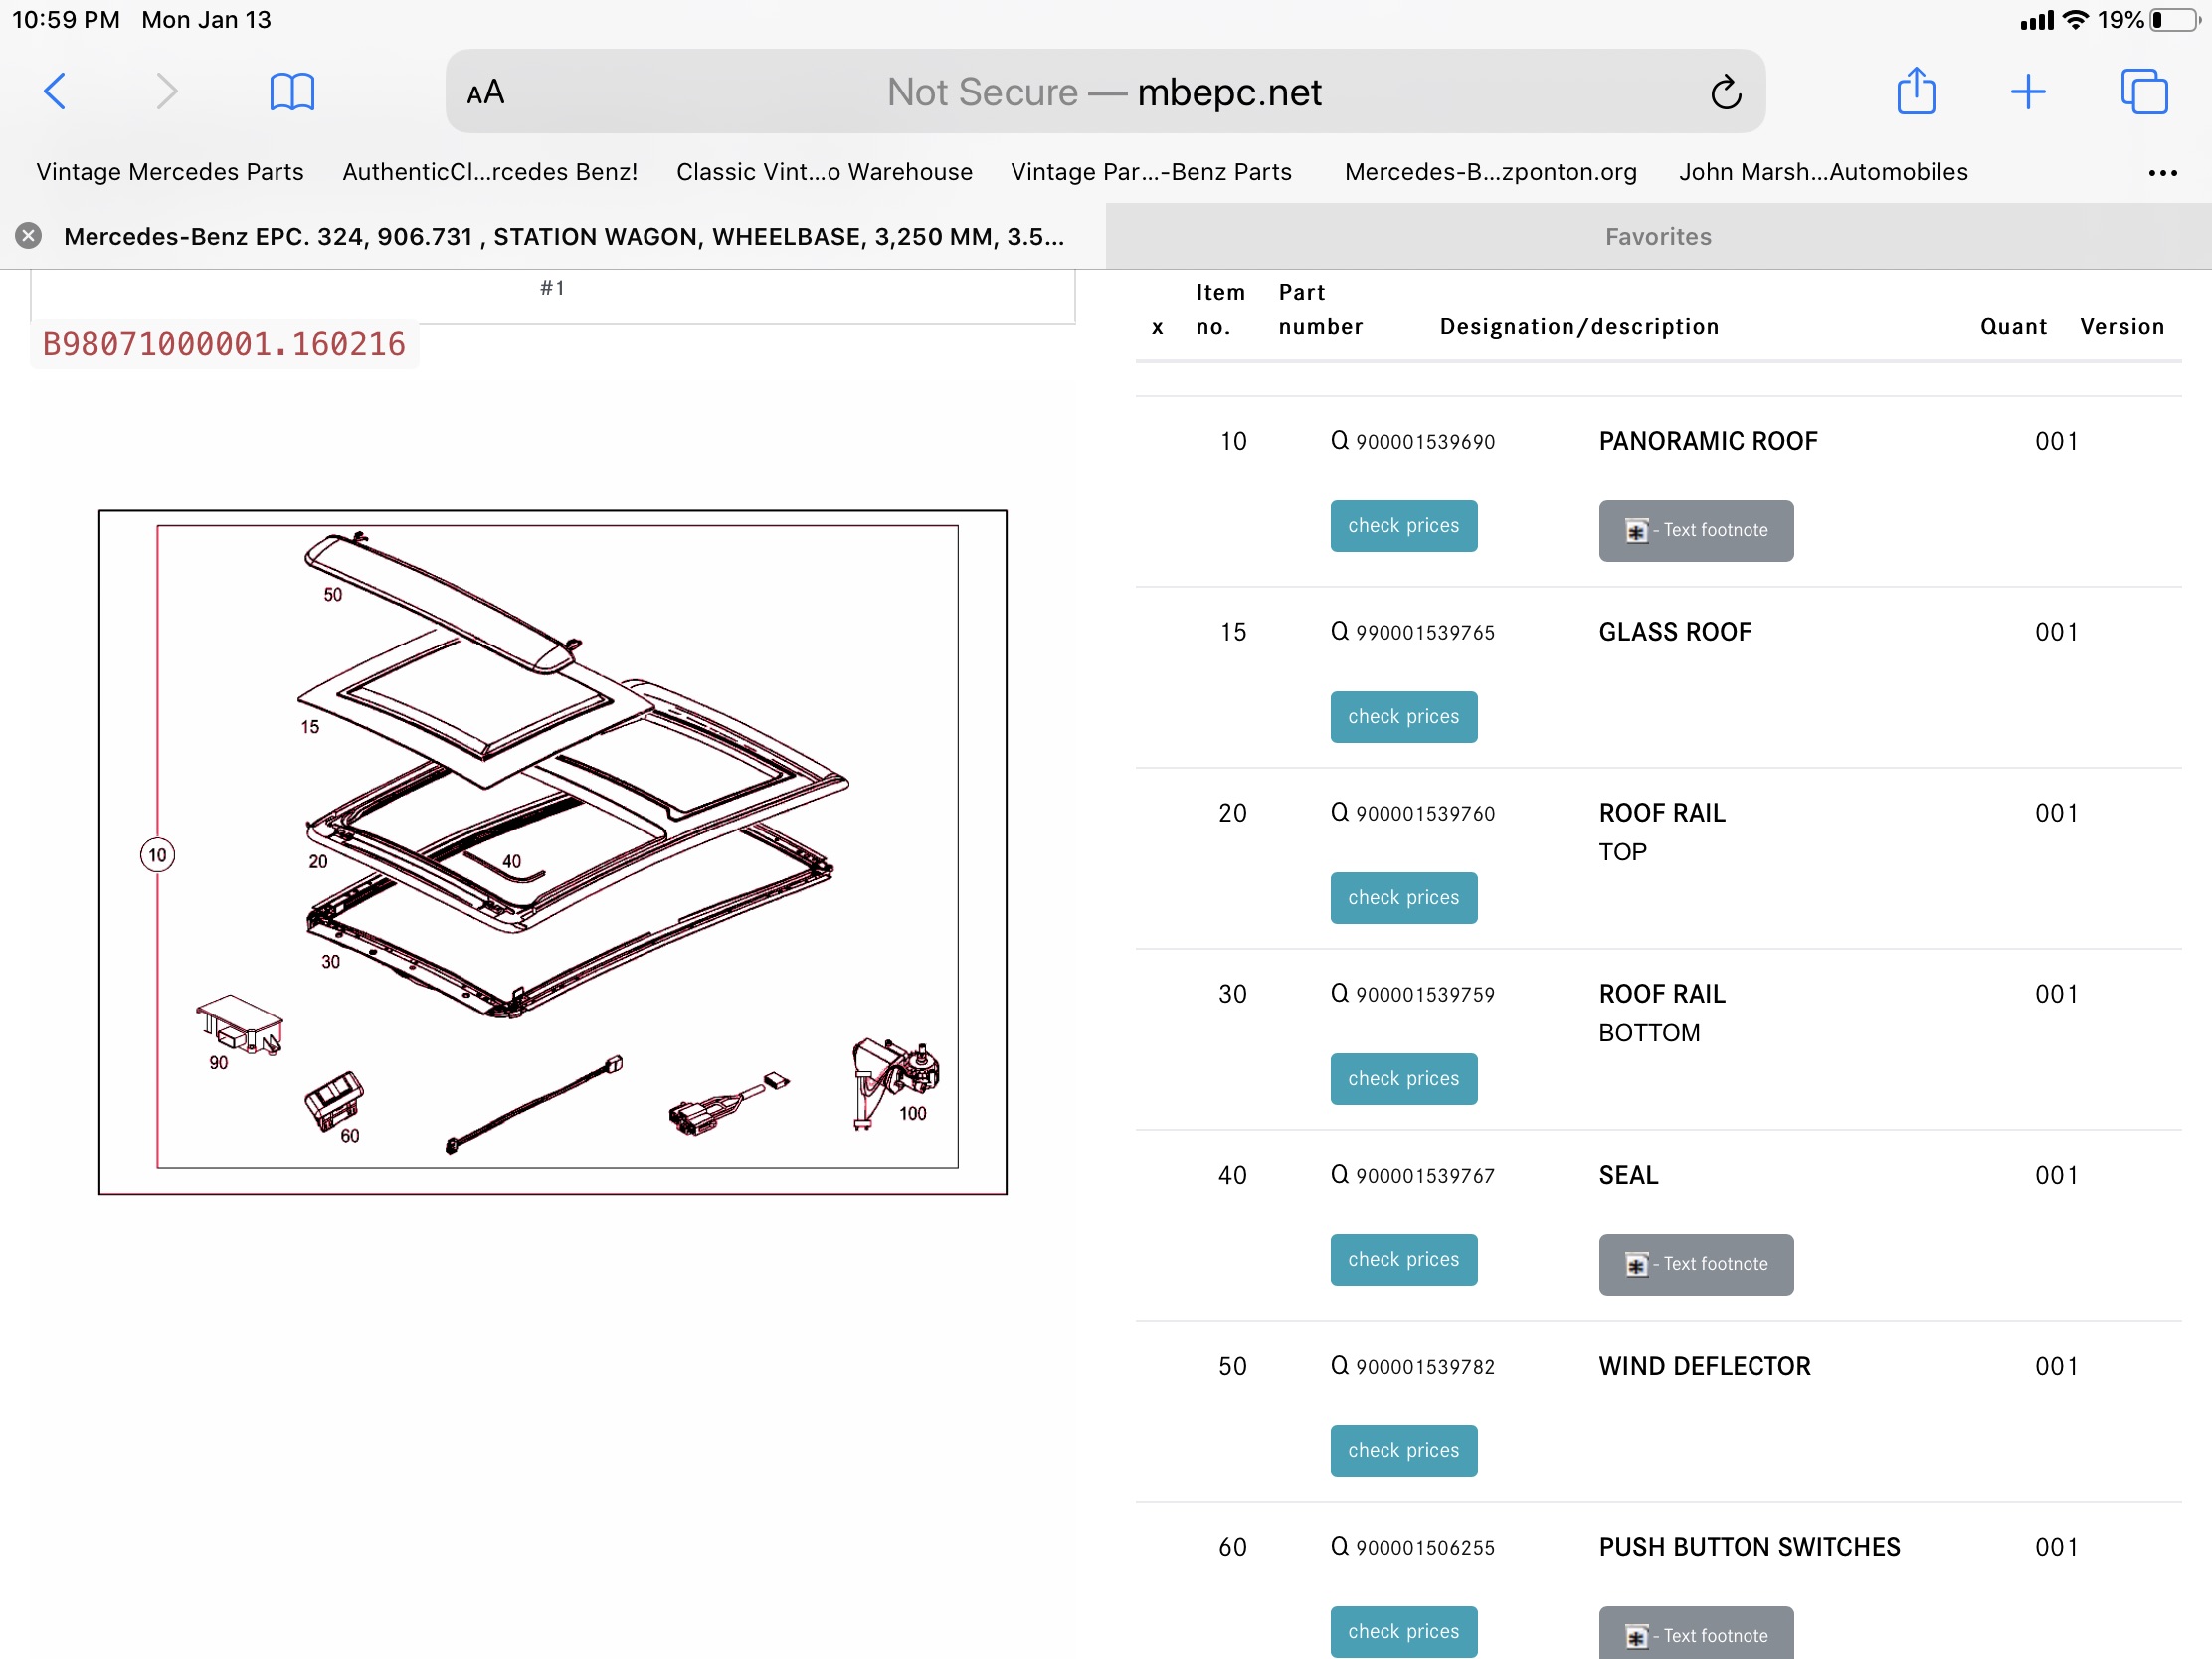Search part number 900001539759
This screenshot has height=1659, width=2212.
point(1413,994)
